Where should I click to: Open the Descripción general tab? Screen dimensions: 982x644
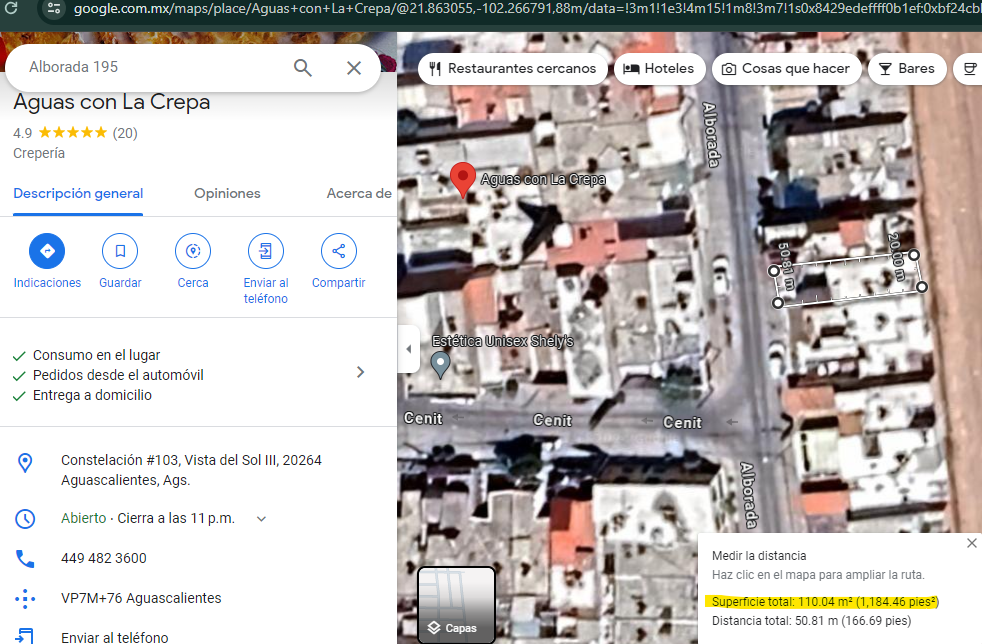point(78,194)
